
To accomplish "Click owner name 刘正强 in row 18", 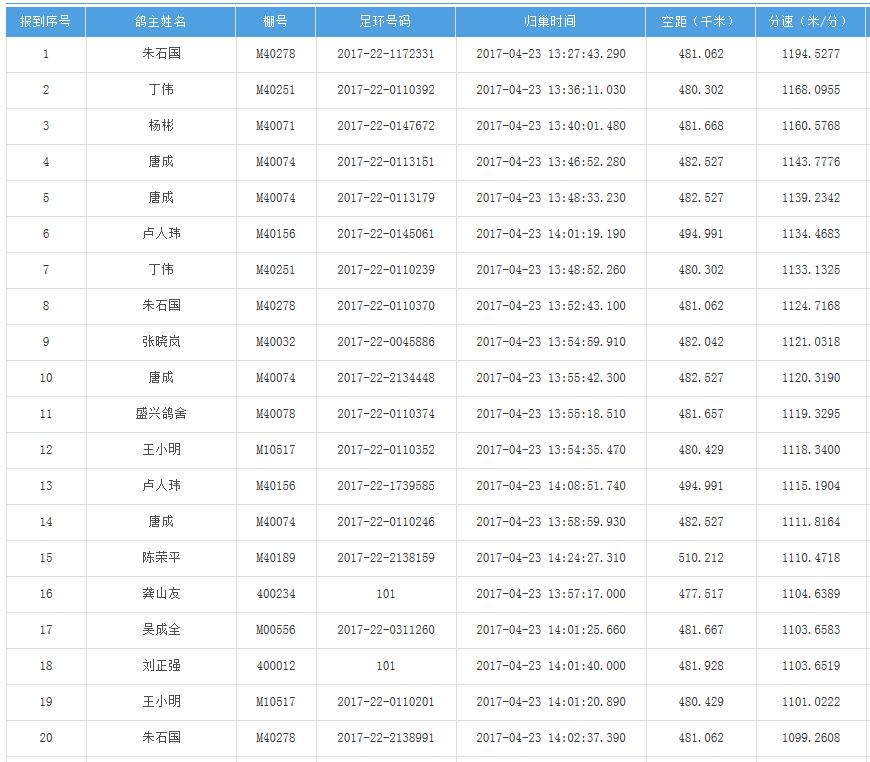I will [160, 666].
